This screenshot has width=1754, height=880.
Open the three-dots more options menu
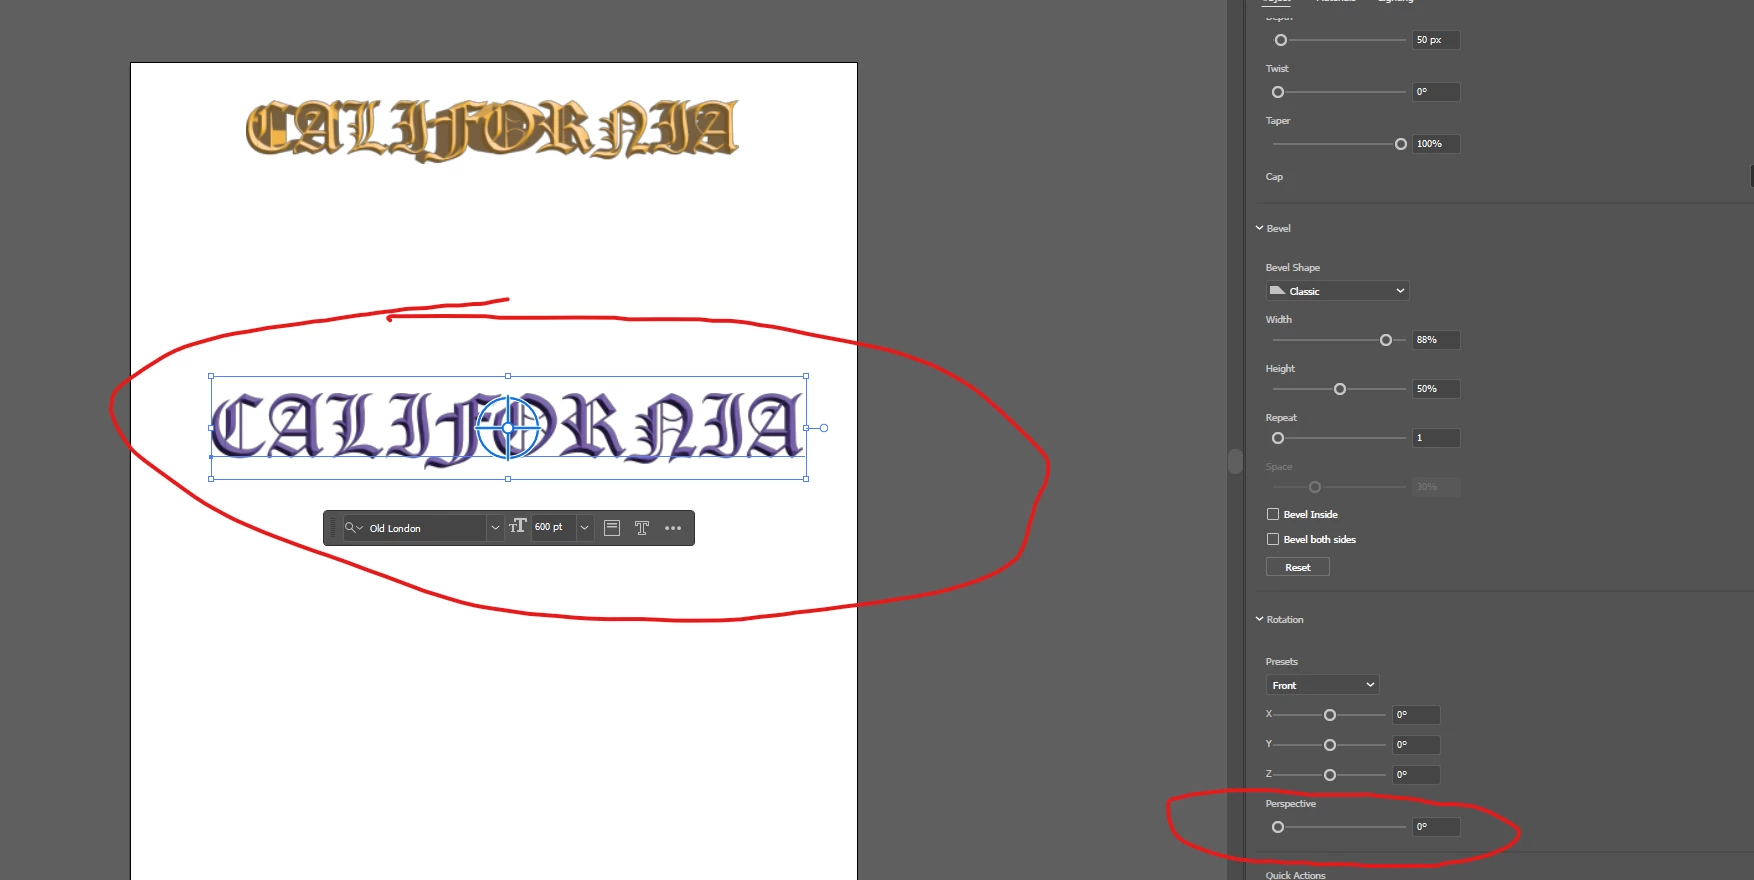[x=673, y=528]
